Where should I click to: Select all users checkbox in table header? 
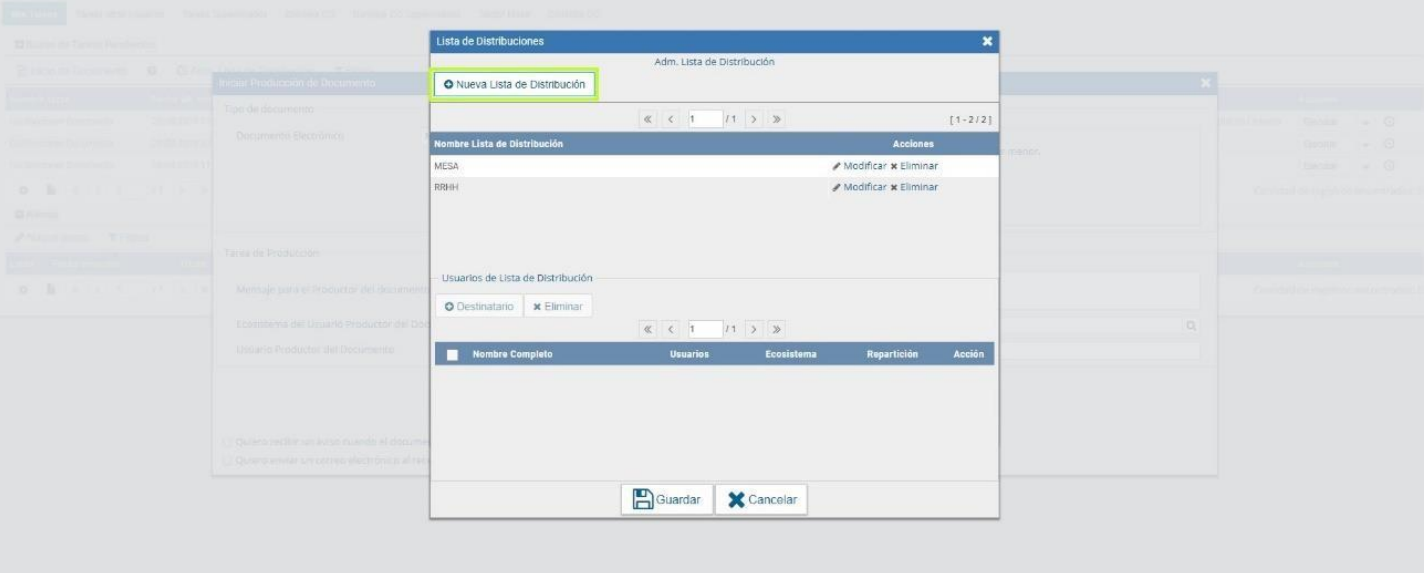(453, 354)
